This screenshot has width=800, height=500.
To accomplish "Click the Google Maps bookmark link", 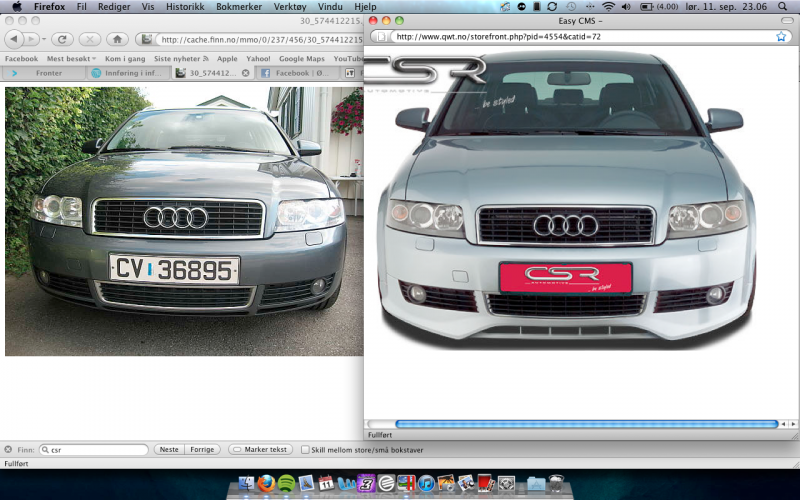I will tap(301, 59).
